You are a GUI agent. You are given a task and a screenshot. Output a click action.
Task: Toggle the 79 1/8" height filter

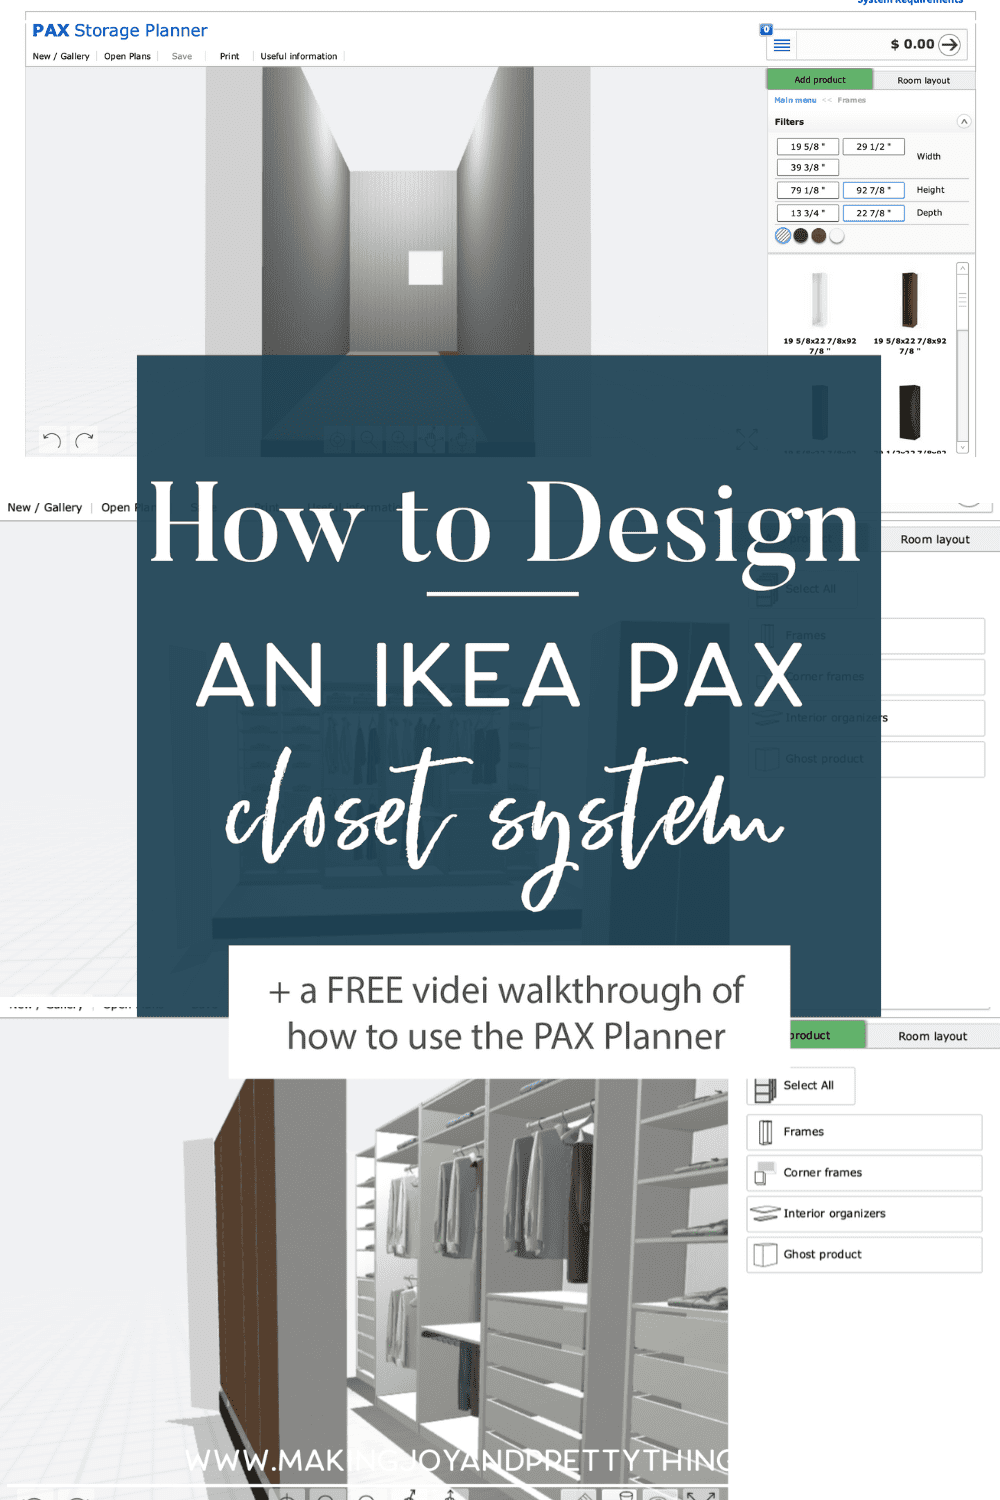tap(808, 190)
